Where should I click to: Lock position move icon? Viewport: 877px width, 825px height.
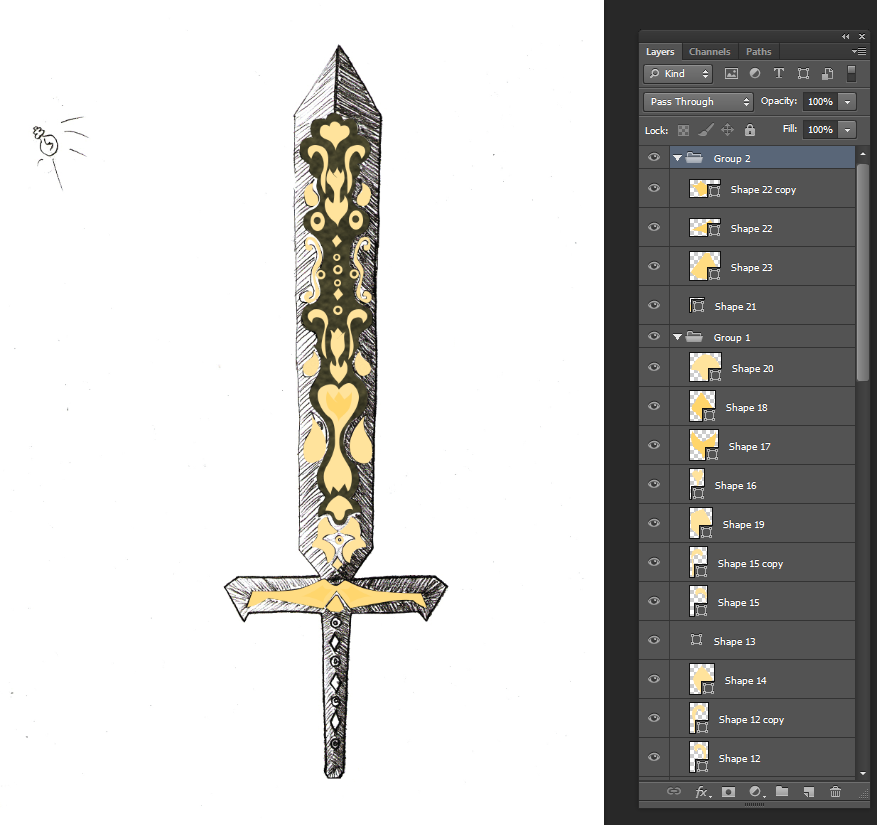[727, 130]
